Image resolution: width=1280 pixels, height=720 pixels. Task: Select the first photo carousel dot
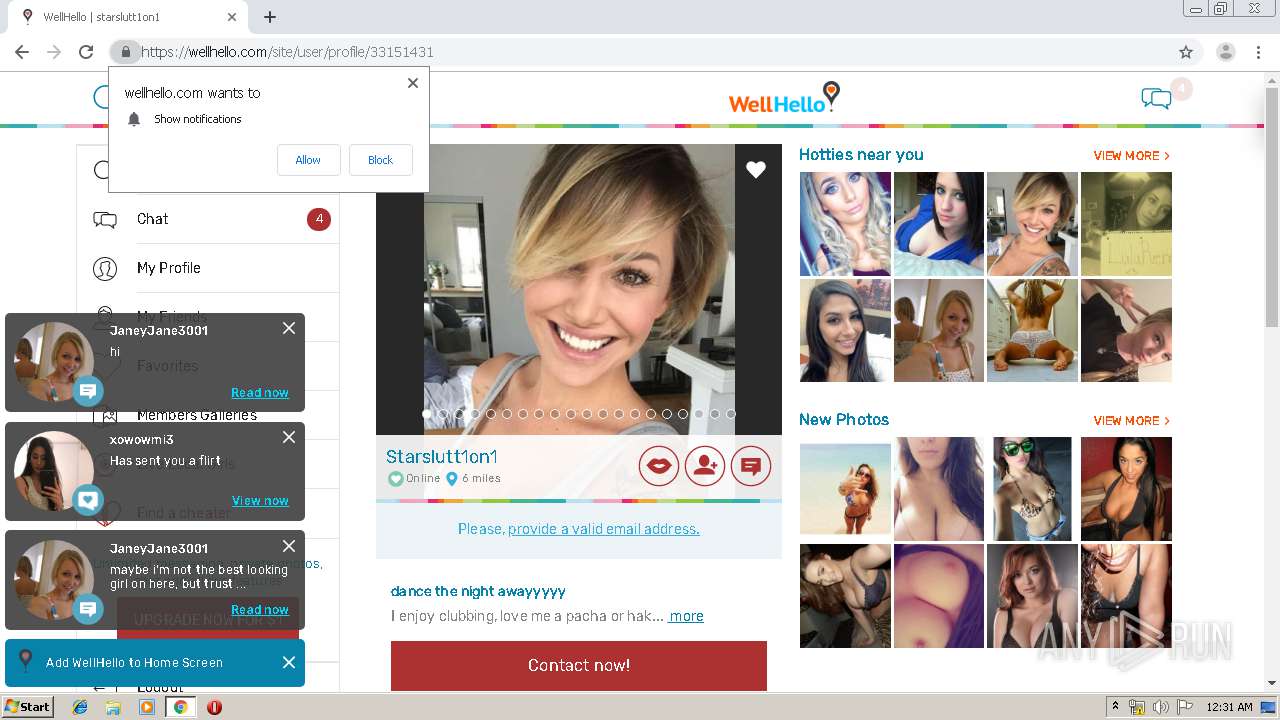427,413
